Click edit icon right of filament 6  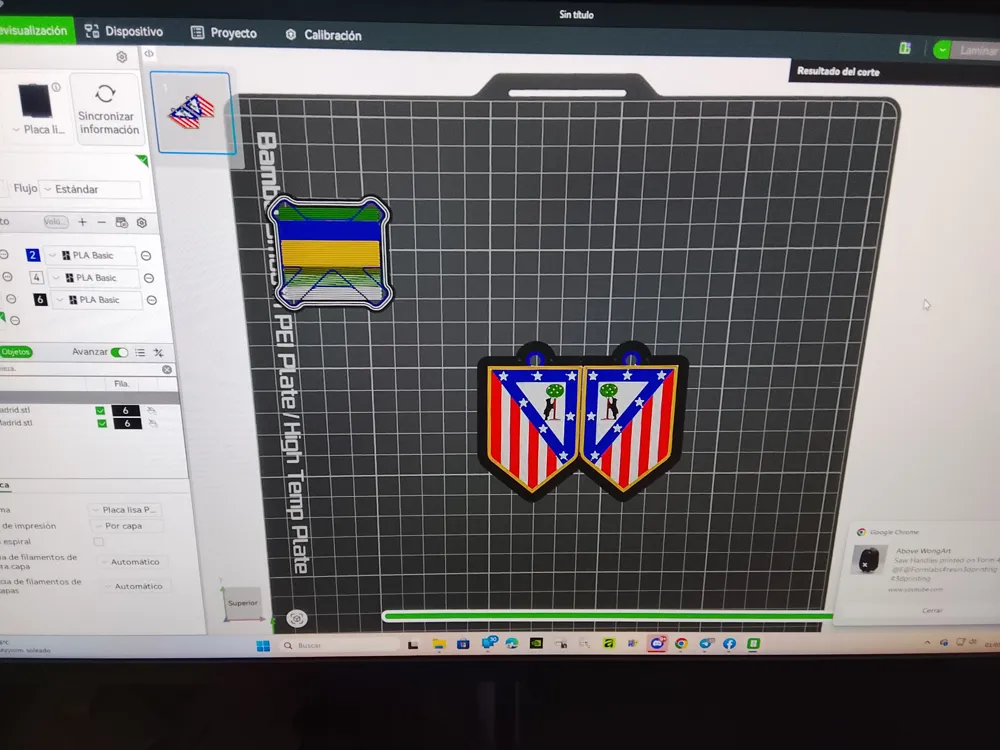(152, 300)
